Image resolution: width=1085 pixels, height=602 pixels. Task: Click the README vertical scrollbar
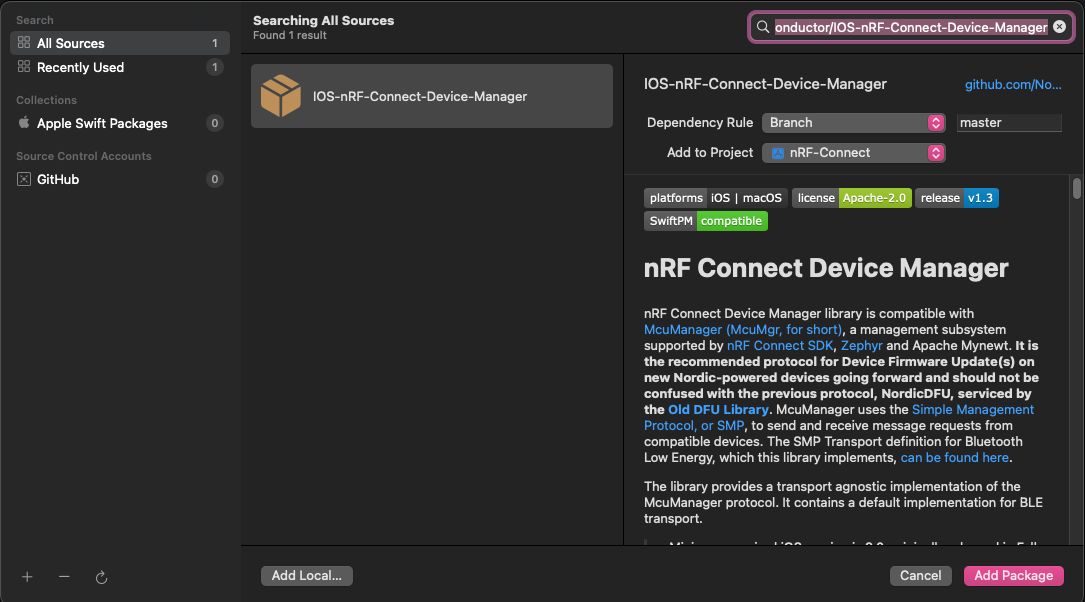point(1077,188)
